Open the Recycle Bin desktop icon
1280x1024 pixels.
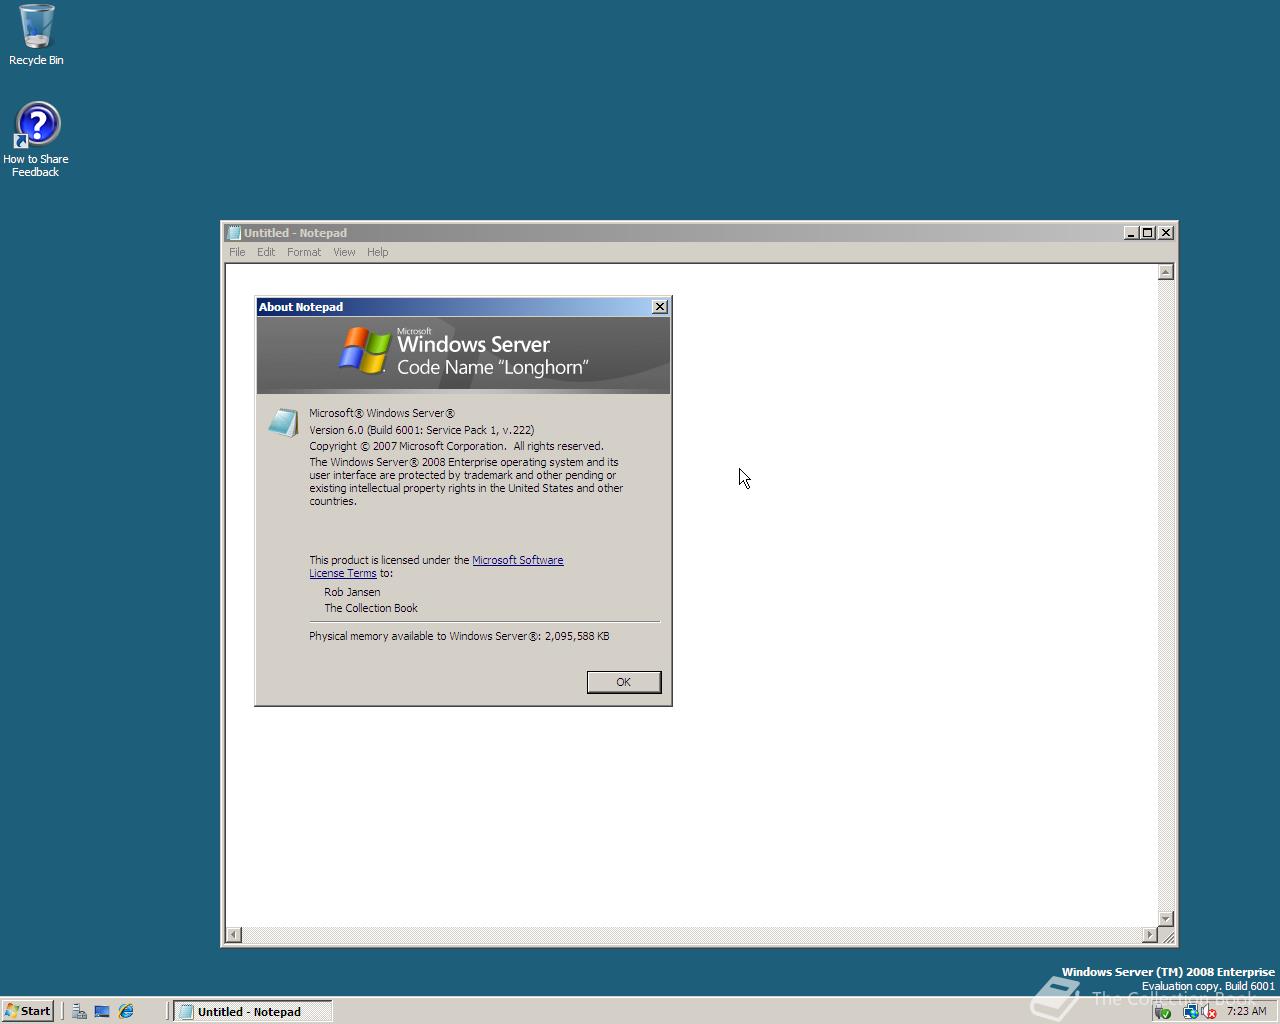36,35
